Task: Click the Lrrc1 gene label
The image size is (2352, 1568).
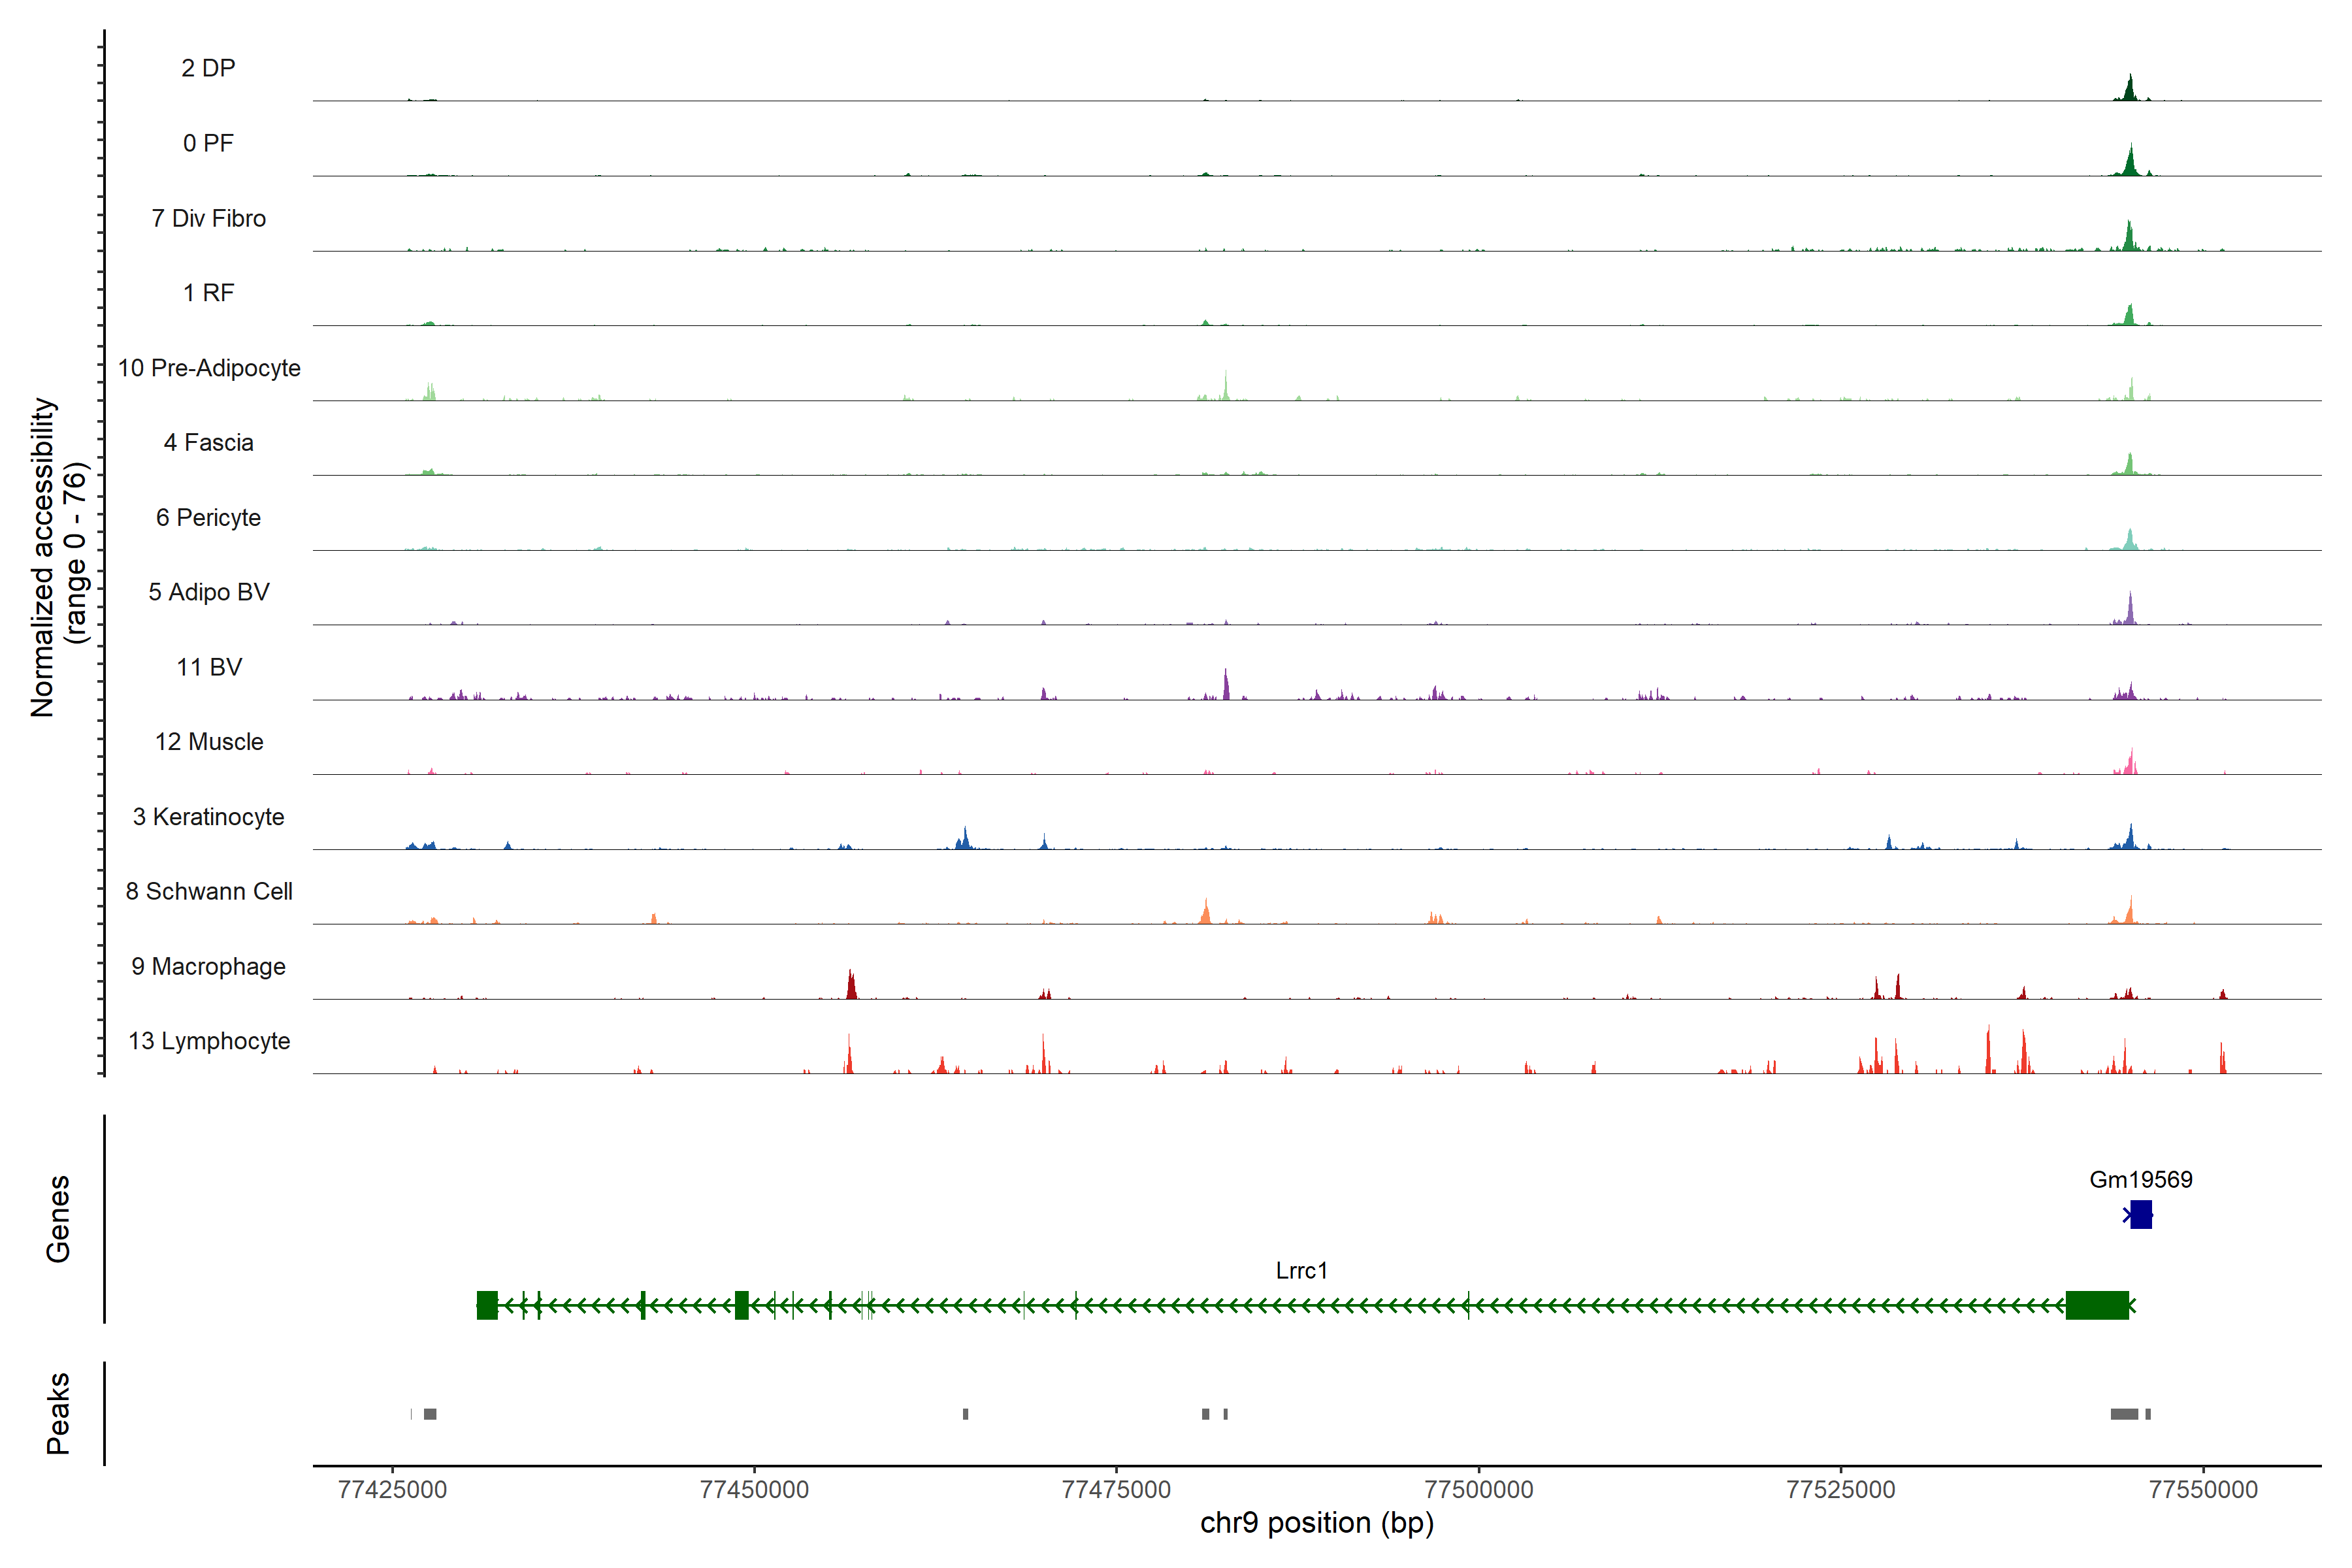Action: (x=1301, y=1270)
